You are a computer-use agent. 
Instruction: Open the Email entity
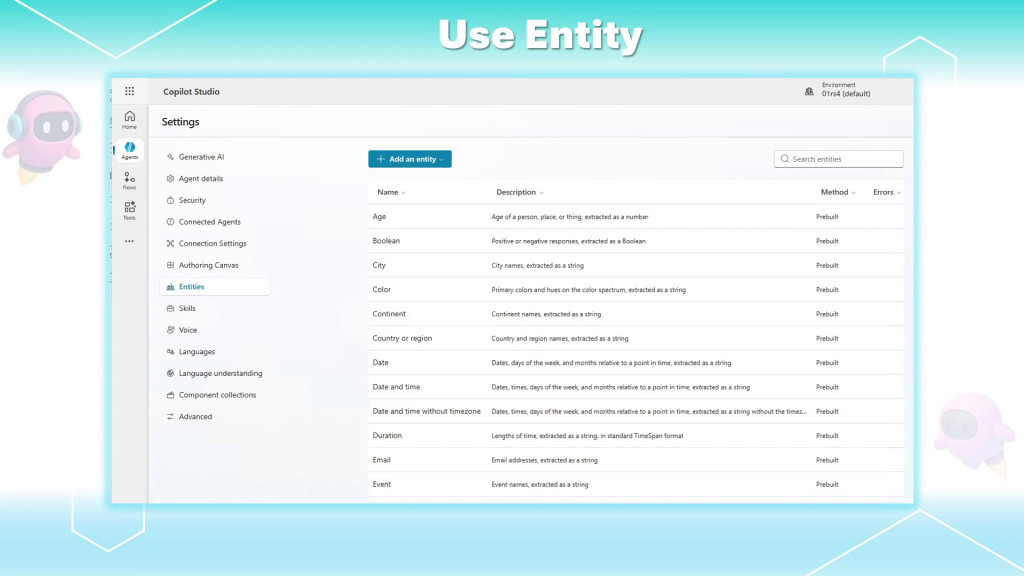381,460
